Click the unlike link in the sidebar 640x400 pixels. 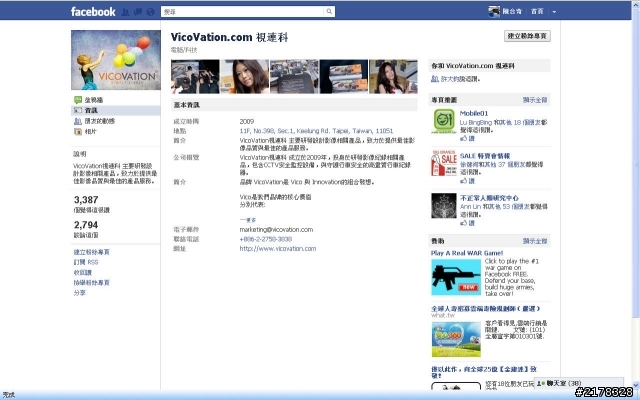tap(82, 273)
